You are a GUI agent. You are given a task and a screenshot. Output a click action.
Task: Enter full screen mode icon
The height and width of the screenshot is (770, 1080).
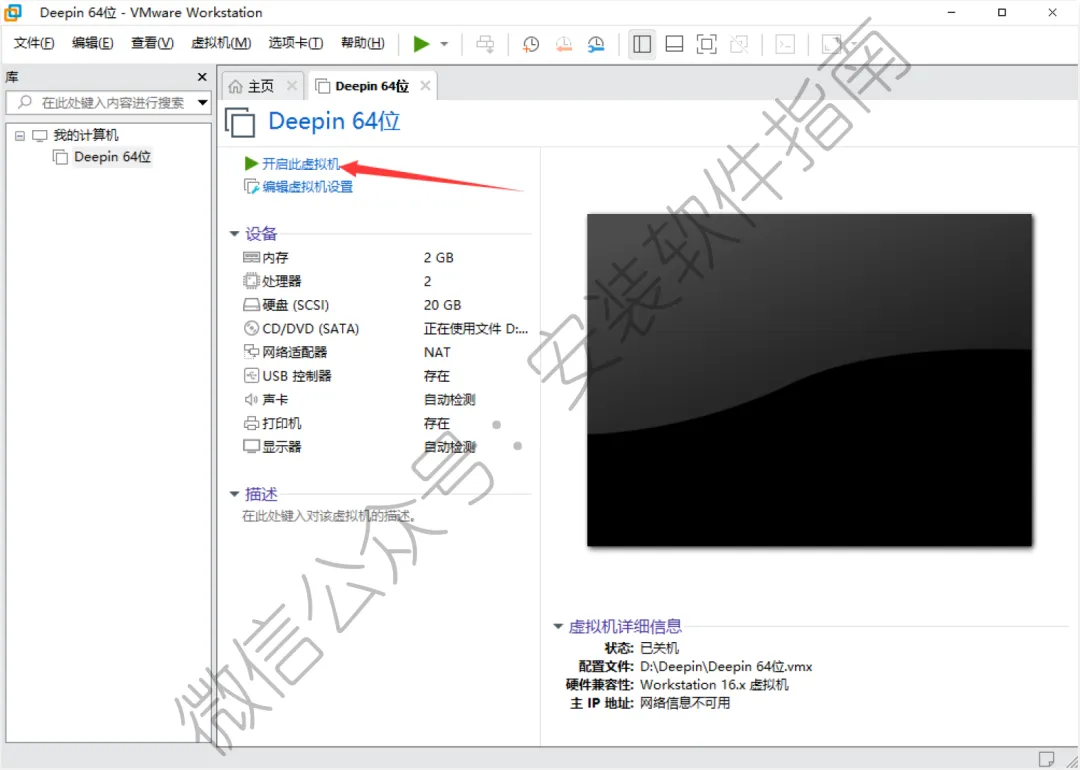click(706, 44)
